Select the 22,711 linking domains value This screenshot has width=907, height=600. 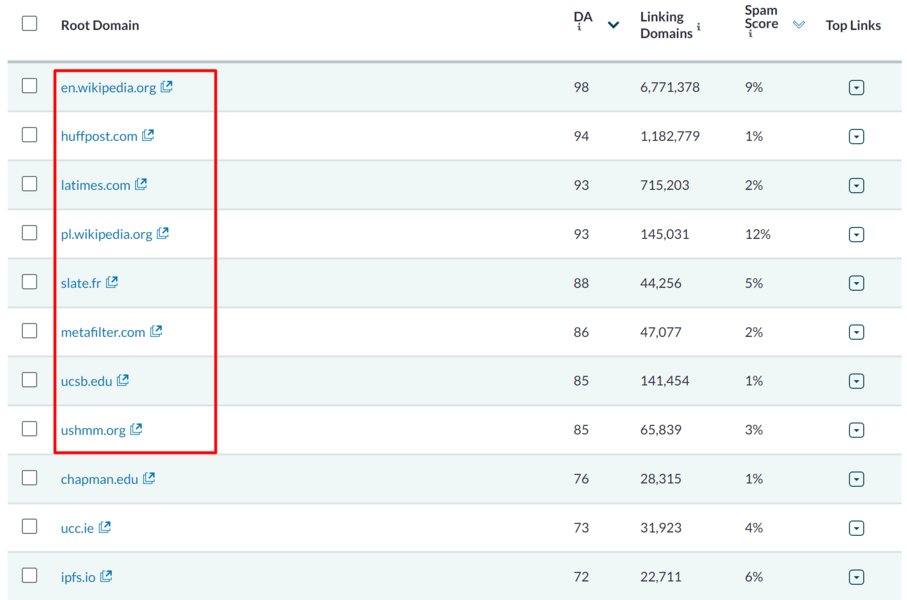661,576
